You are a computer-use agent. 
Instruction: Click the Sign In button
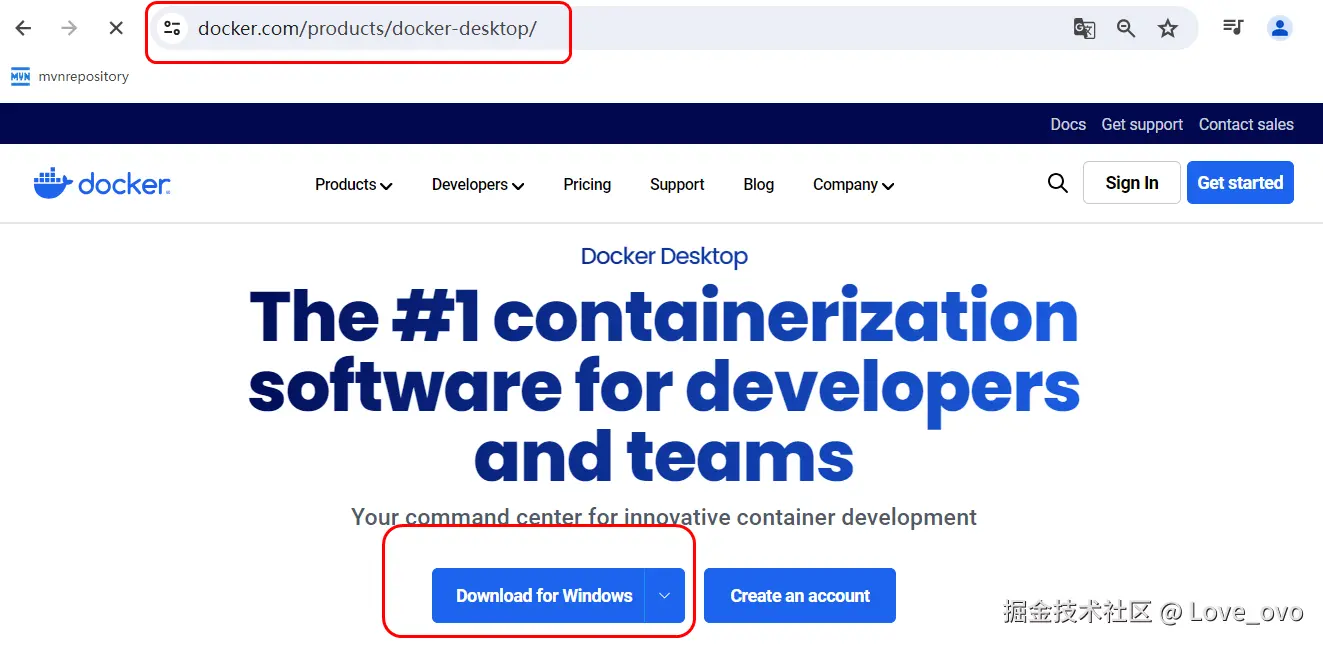(x=1132, y=183)
